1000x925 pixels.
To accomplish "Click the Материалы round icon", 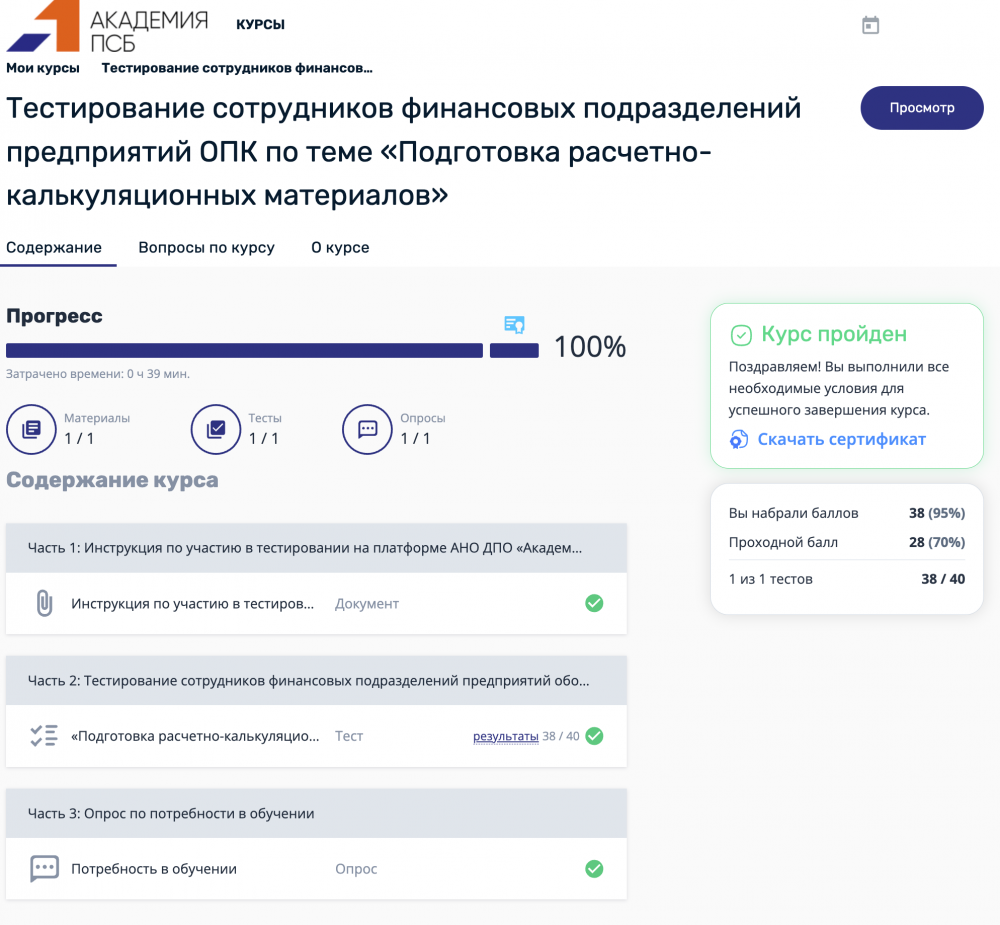I will pyautogui.click(x=31, y=429).
